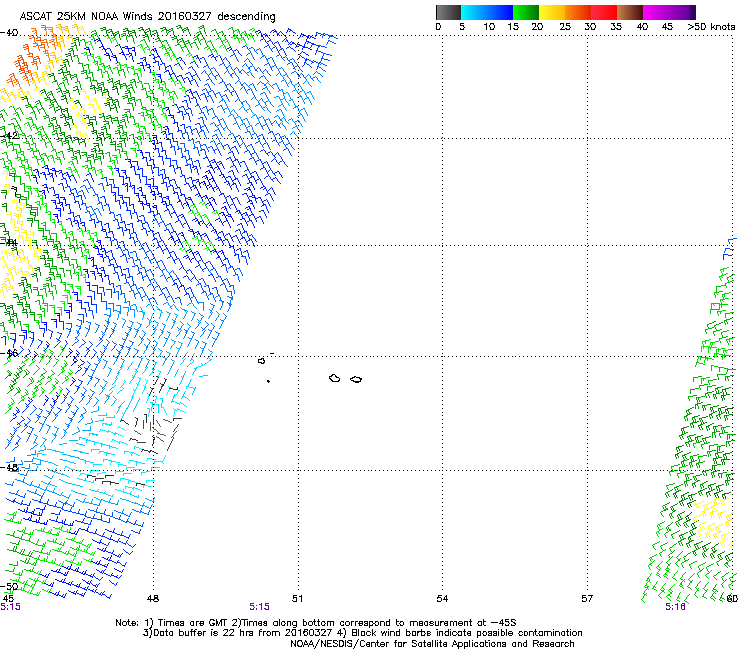
Task: Click the purple 5:15 time under longitude 45
Action: coord(10,607)
